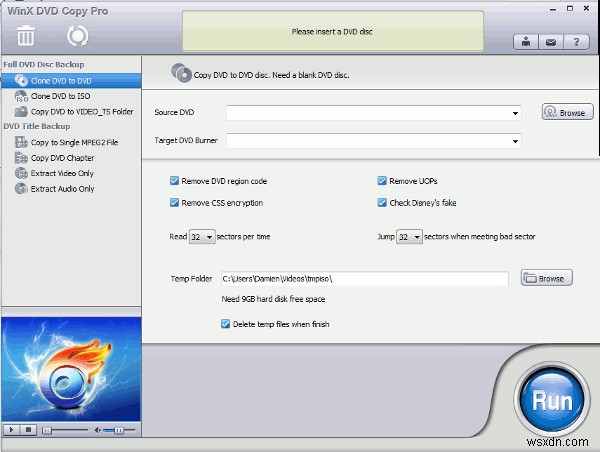Open help with the question mark button
This screenshot has height=452, width=600.
point(576,41)
